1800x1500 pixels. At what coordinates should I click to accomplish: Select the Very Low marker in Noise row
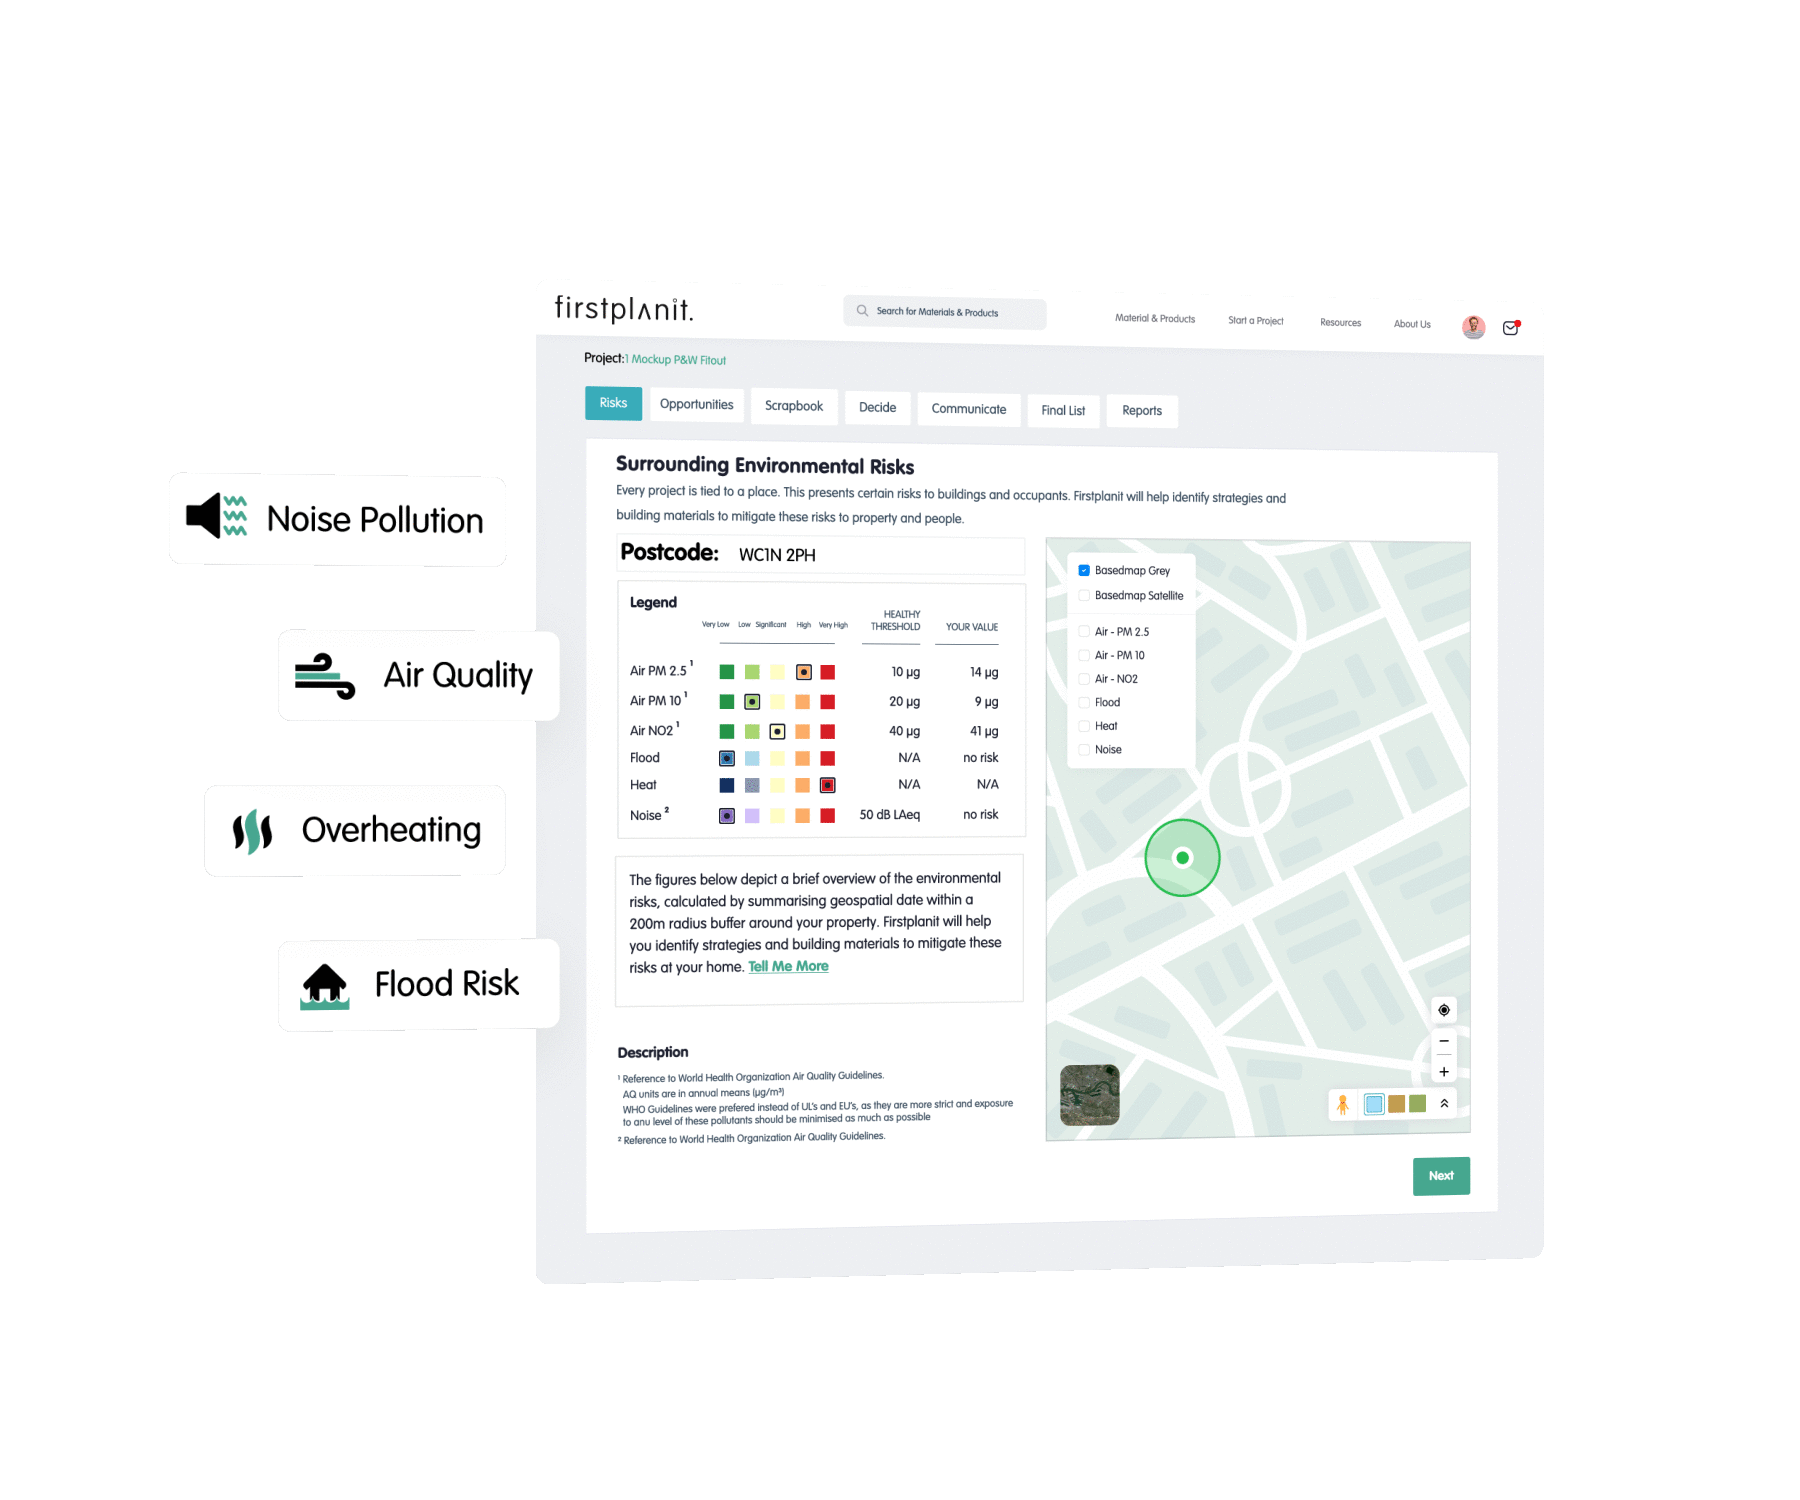pyautogui.click(x=727, y=816)
